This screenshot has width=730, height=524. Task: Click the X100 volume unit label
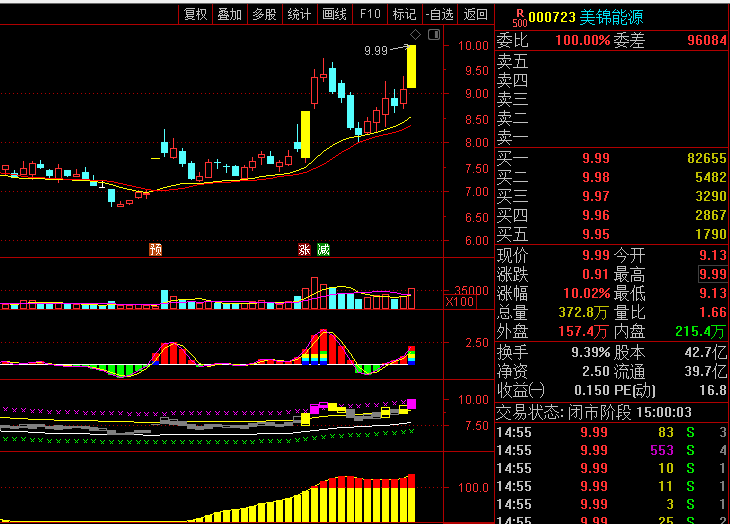pyautogui.click(x=461, y=301)
